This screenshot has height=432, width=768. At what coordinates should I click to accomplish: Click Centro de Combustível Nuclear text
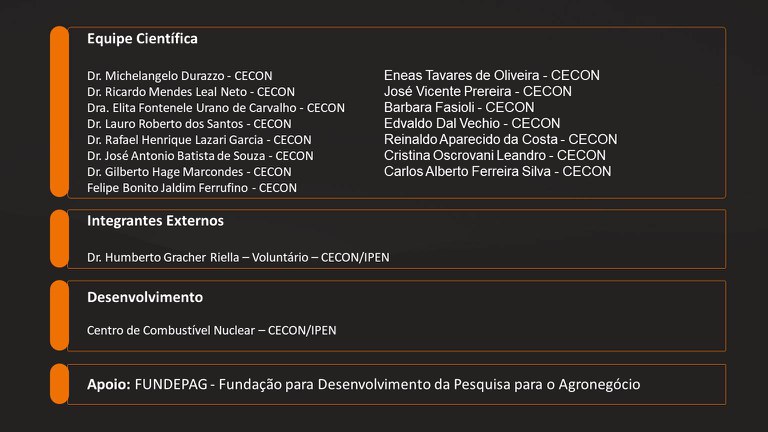click(211, 331)
